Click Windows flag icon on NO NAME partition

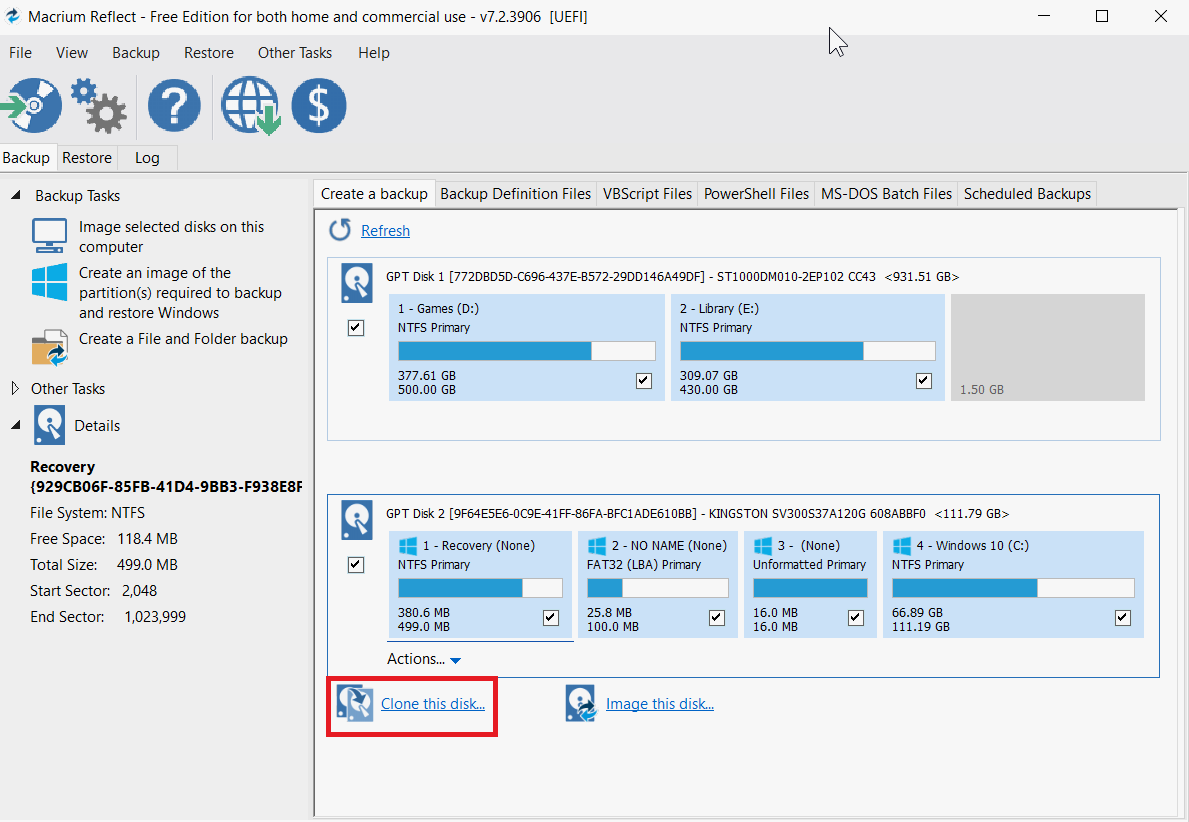coord(597,546)
